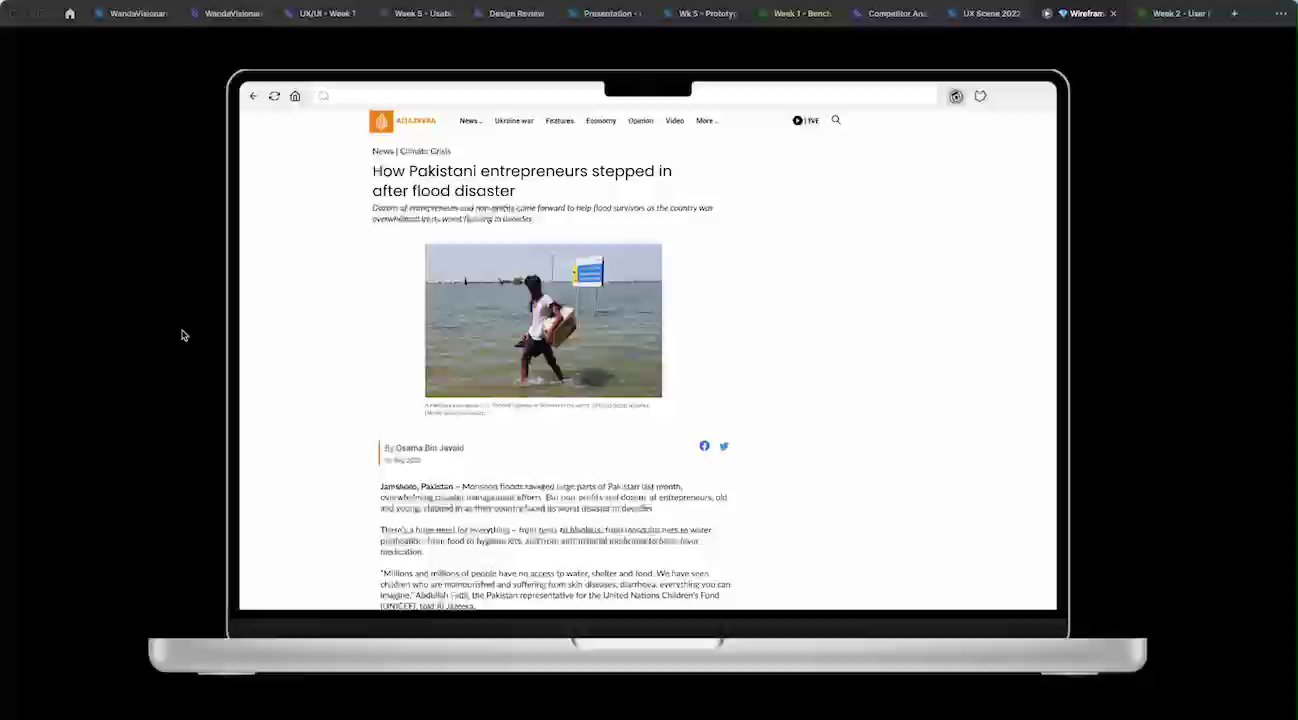Screen dimensions: 1298x720
Task: Click the shield-shaped extension icon in browser toolbar
Action: (980, 96)
